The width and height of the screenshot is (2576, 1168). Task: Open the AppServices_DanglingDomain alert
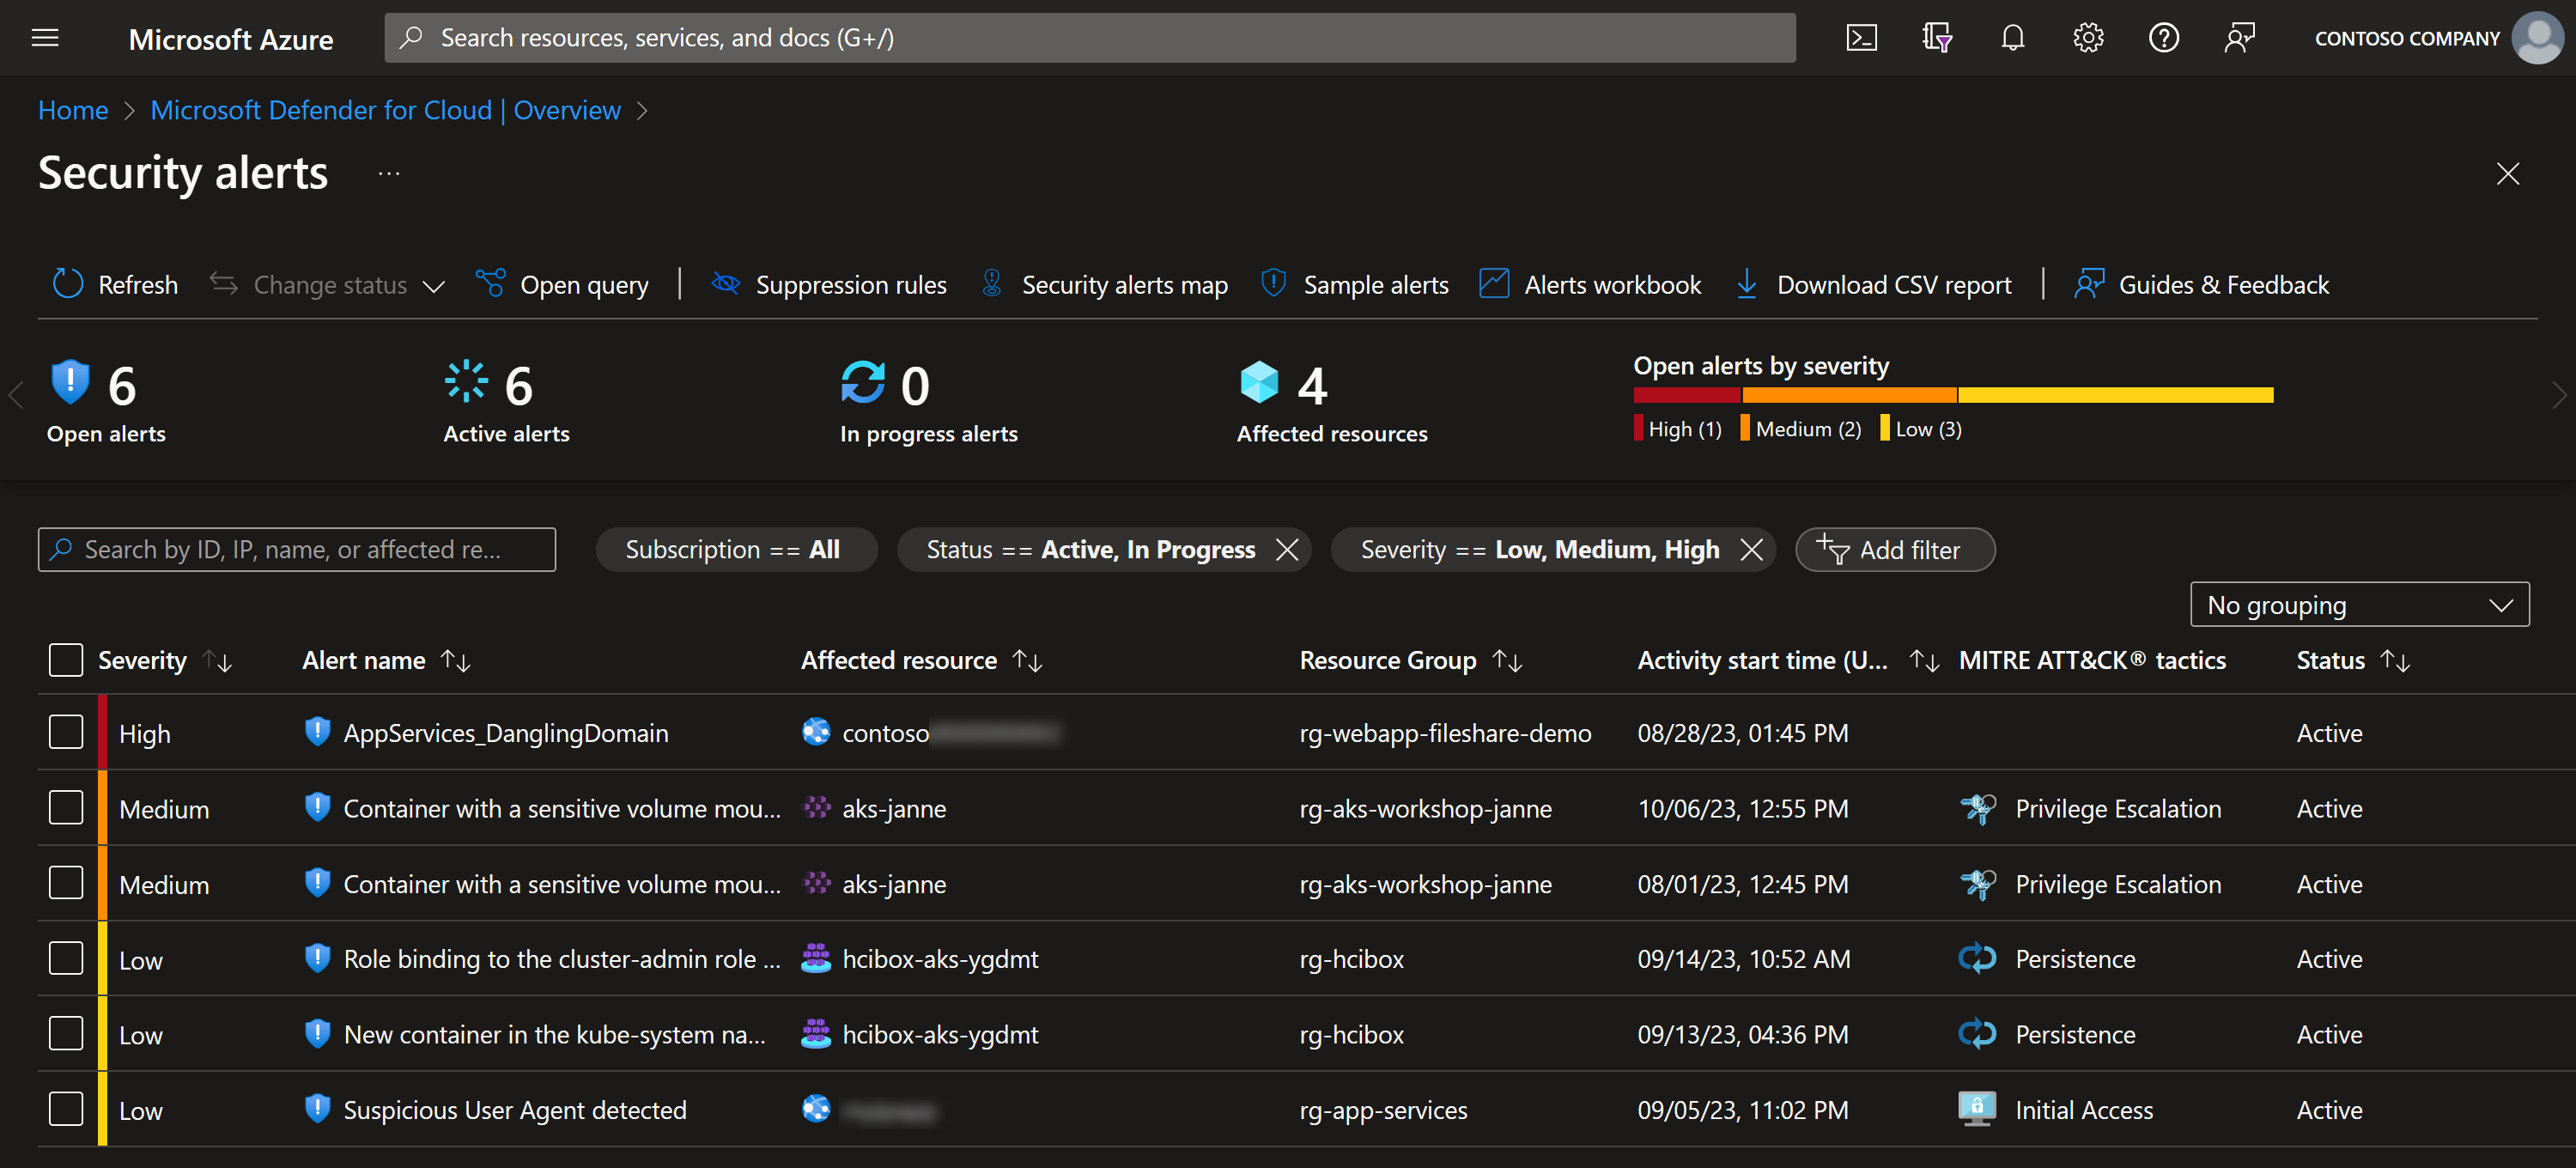(x=505, y=733)
